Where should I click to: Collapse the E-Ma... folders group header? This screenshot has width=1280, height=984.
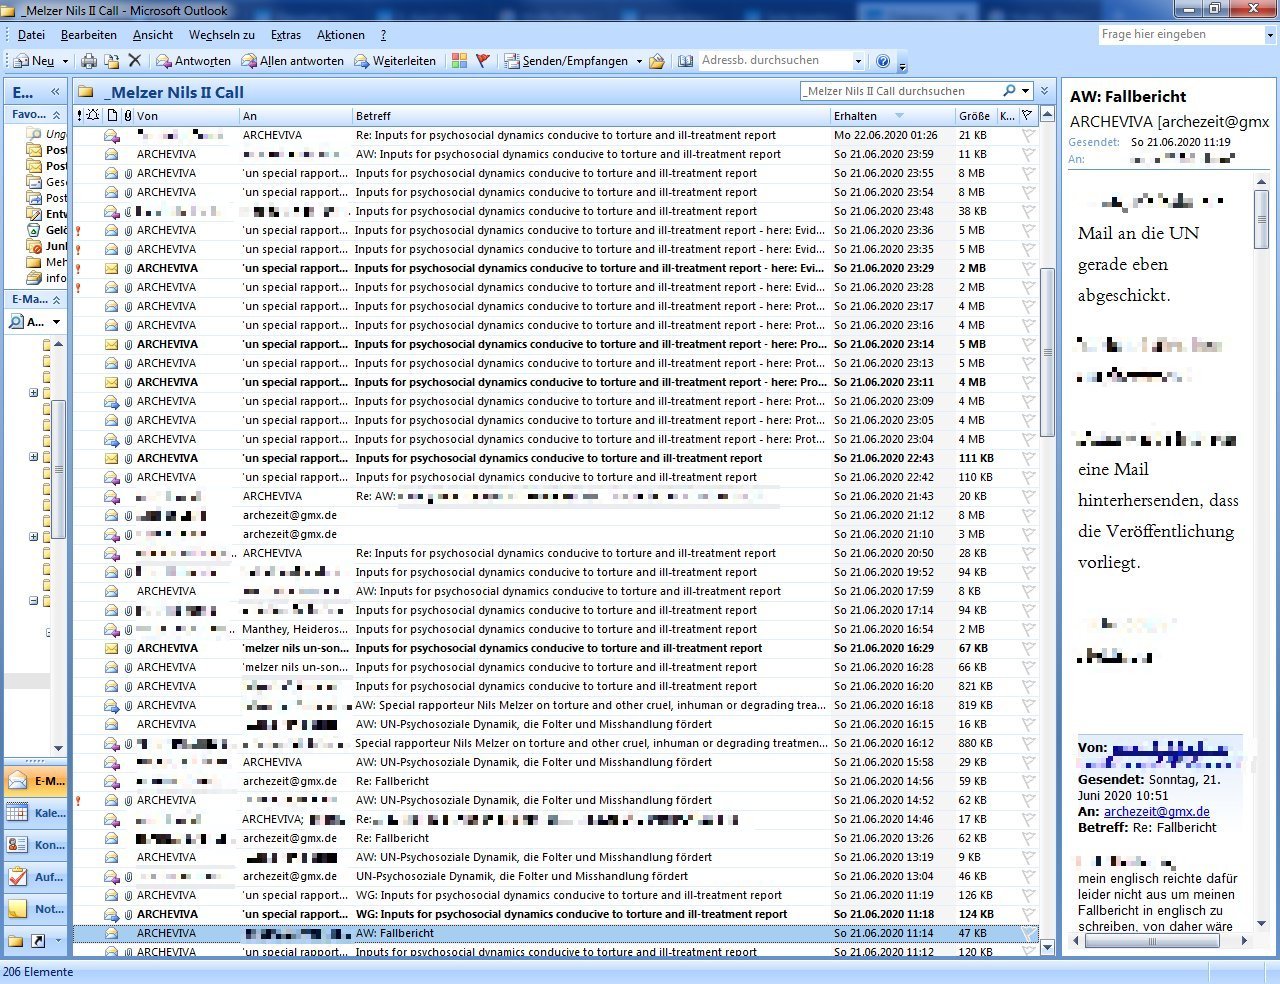tap(57, 299)
